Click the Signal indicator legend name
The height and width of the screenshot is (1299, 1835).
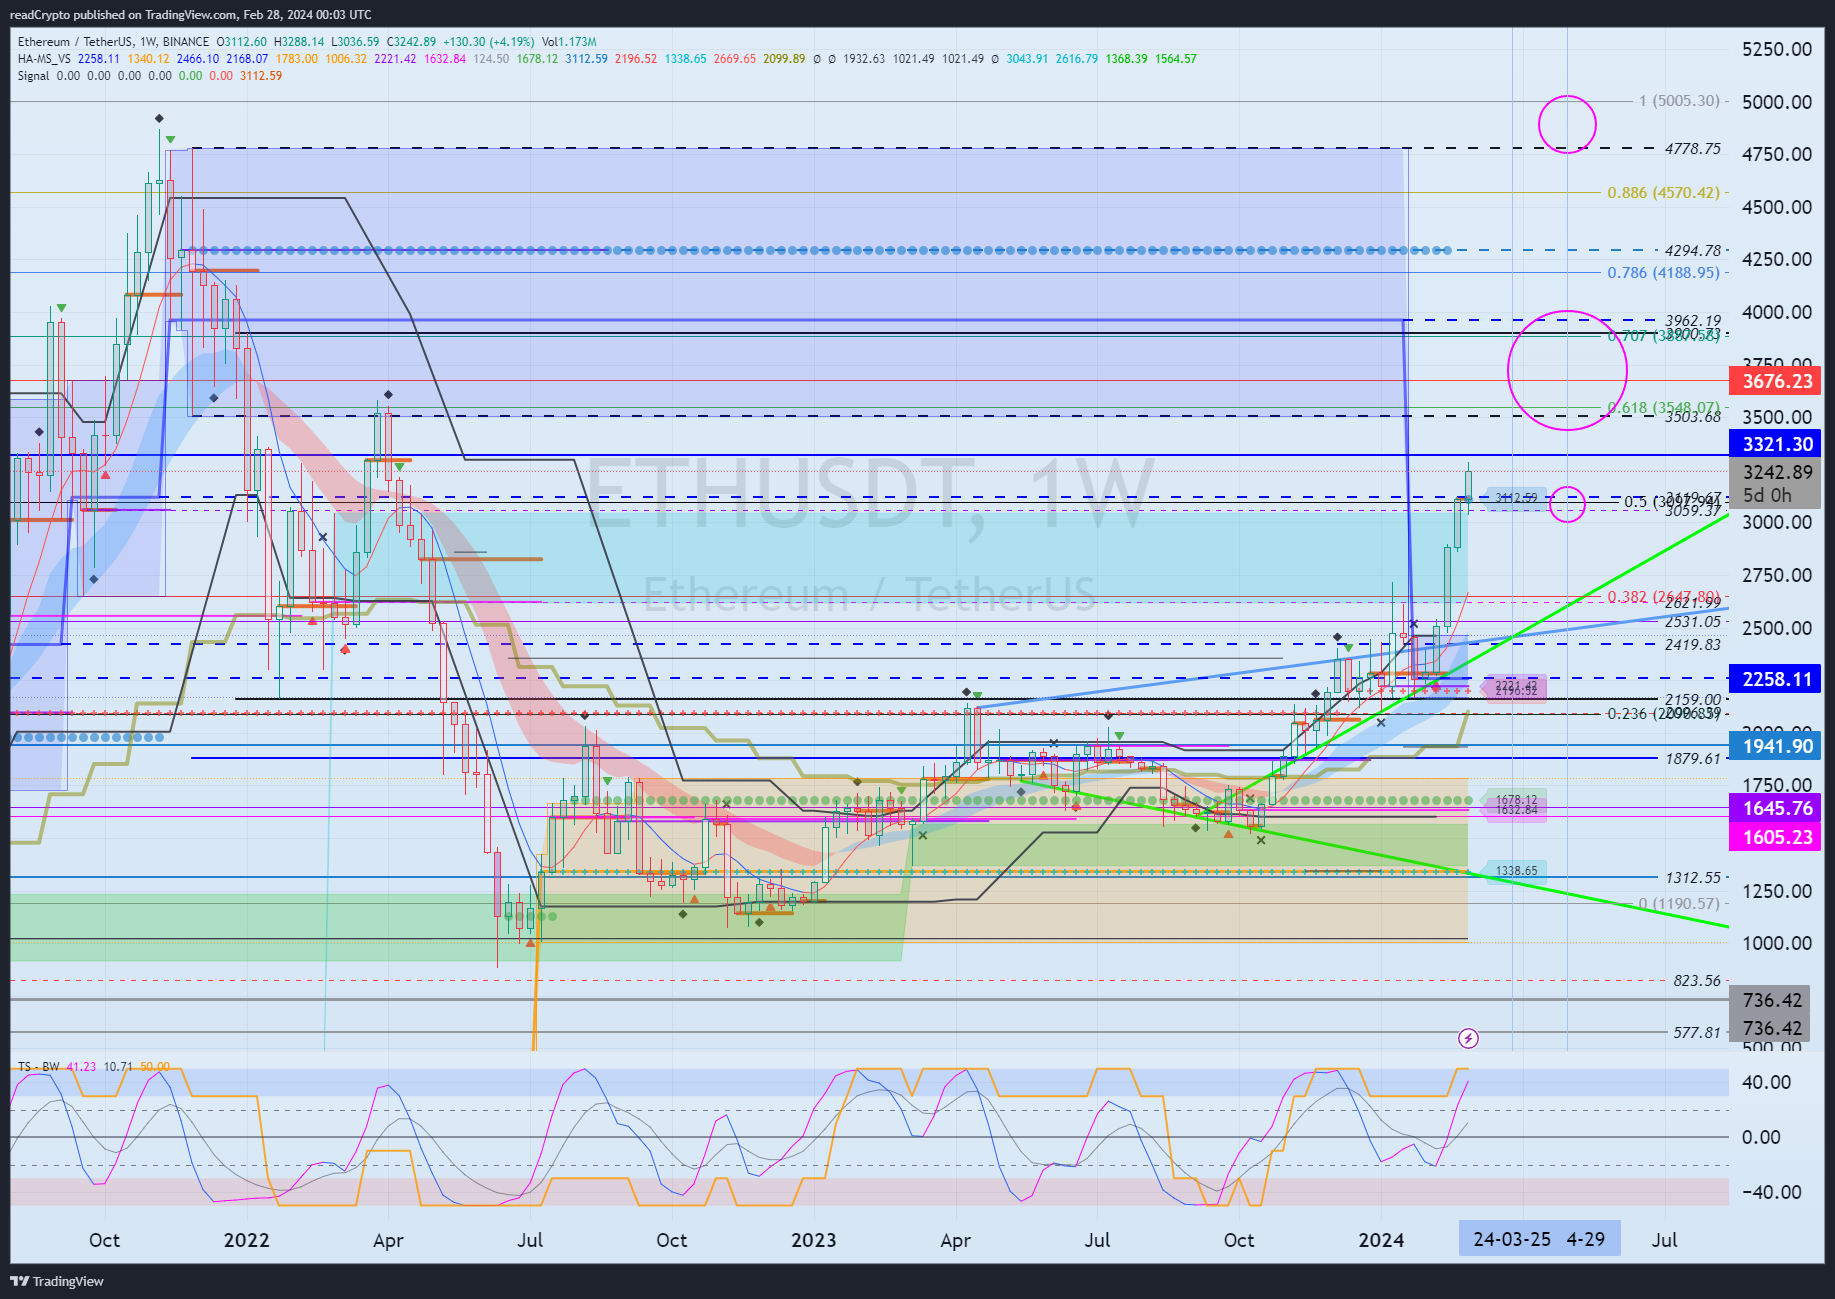pos(33,76)
